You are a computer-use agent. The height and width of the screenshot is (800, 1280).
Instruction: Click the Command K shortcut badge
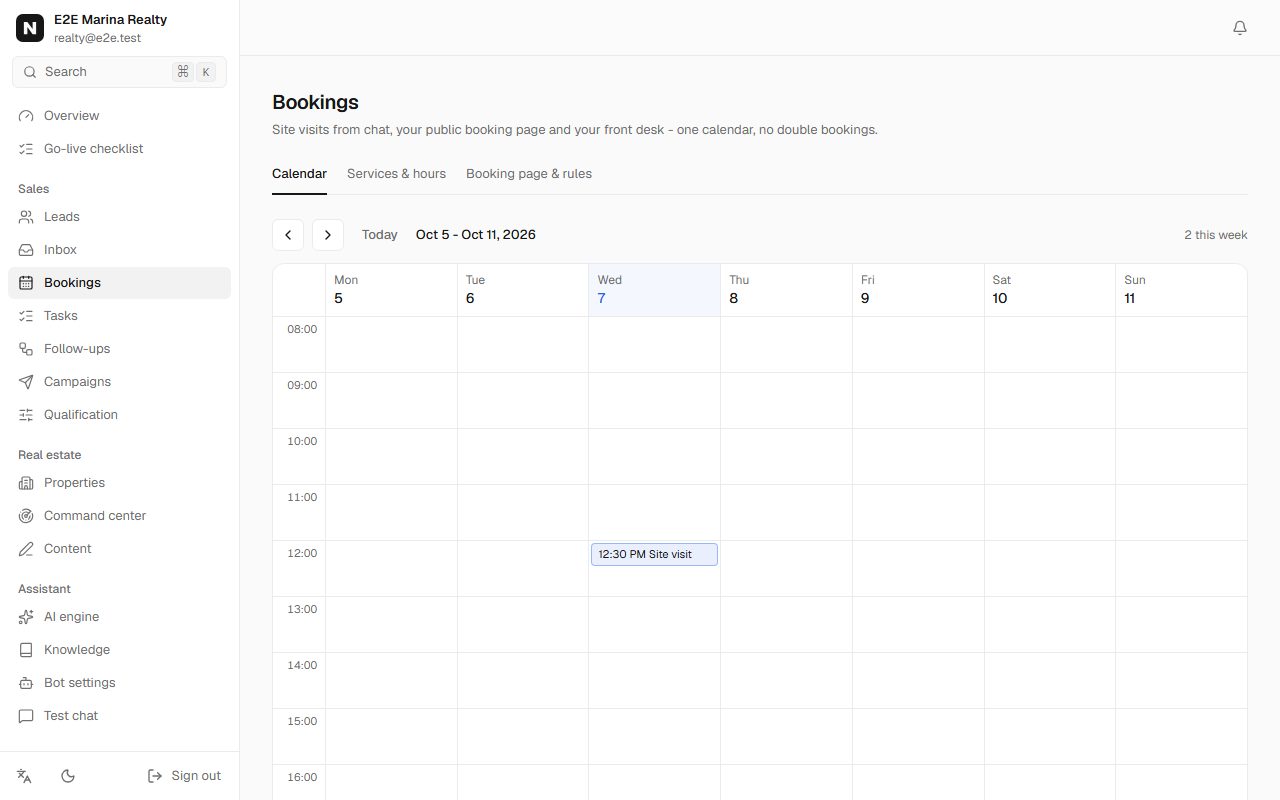tap(194, 72)
